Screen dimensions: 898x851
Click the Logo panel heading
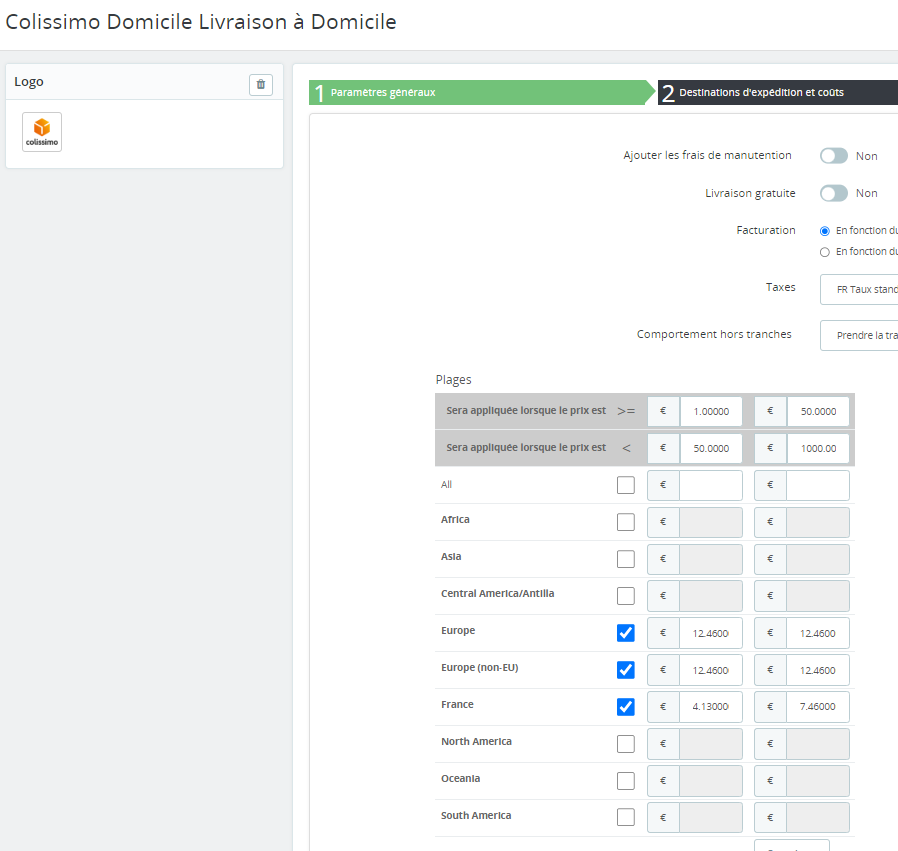(x=29, y=82)
